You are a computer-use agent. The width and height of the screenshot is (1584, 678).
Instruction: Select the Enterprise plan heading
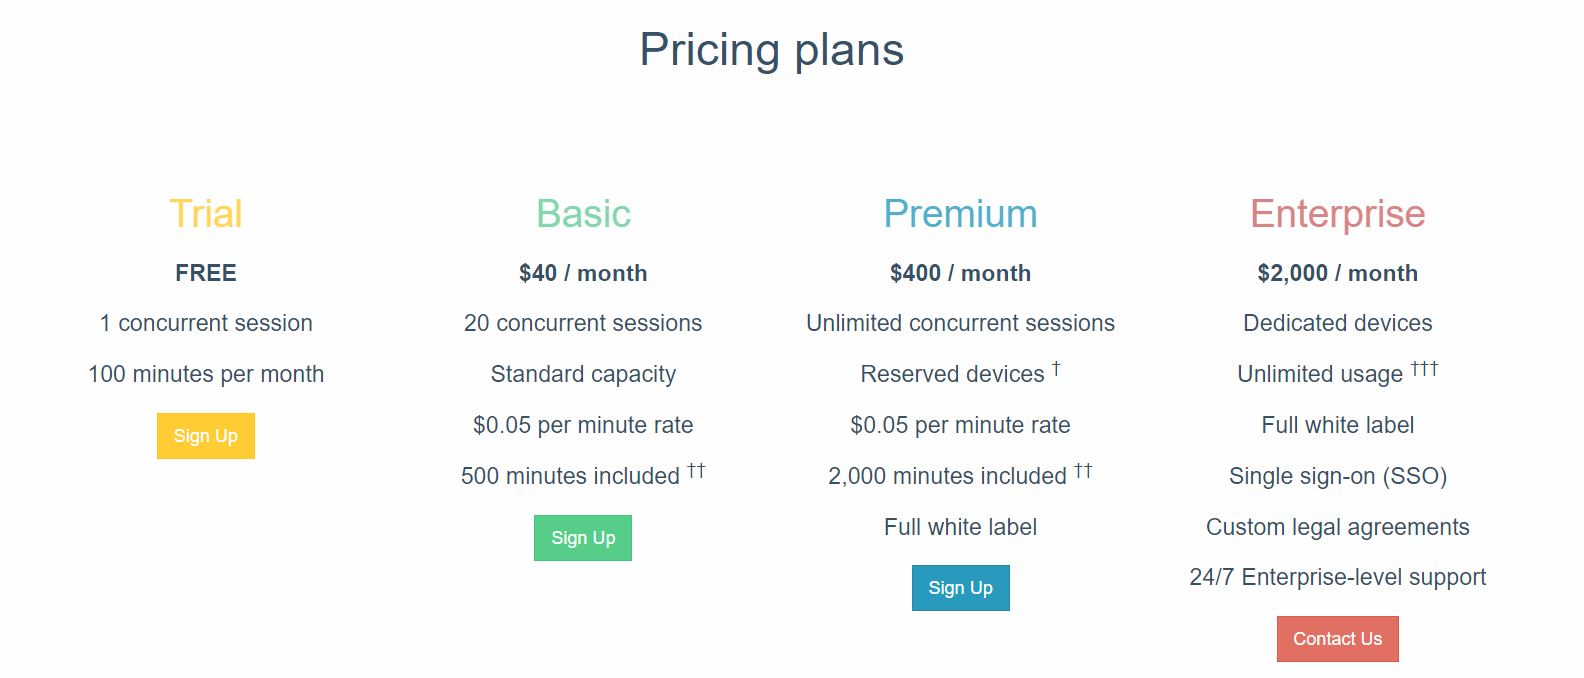[x=1338, y=214]
